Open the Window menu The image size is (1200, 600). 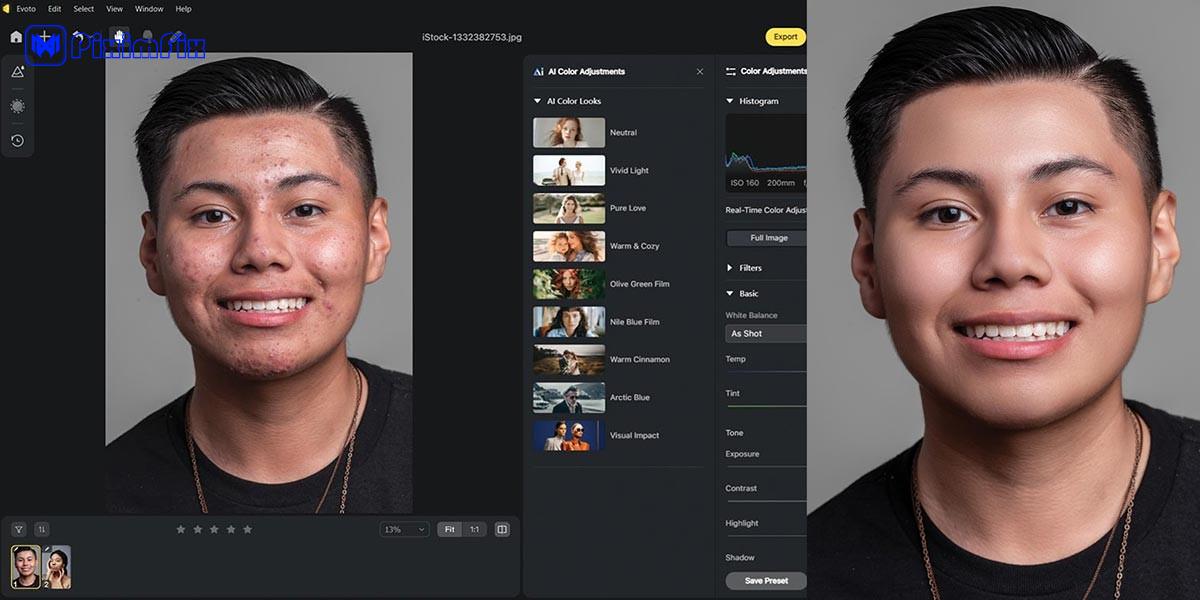pyautogui.click(x=149, y=9)
